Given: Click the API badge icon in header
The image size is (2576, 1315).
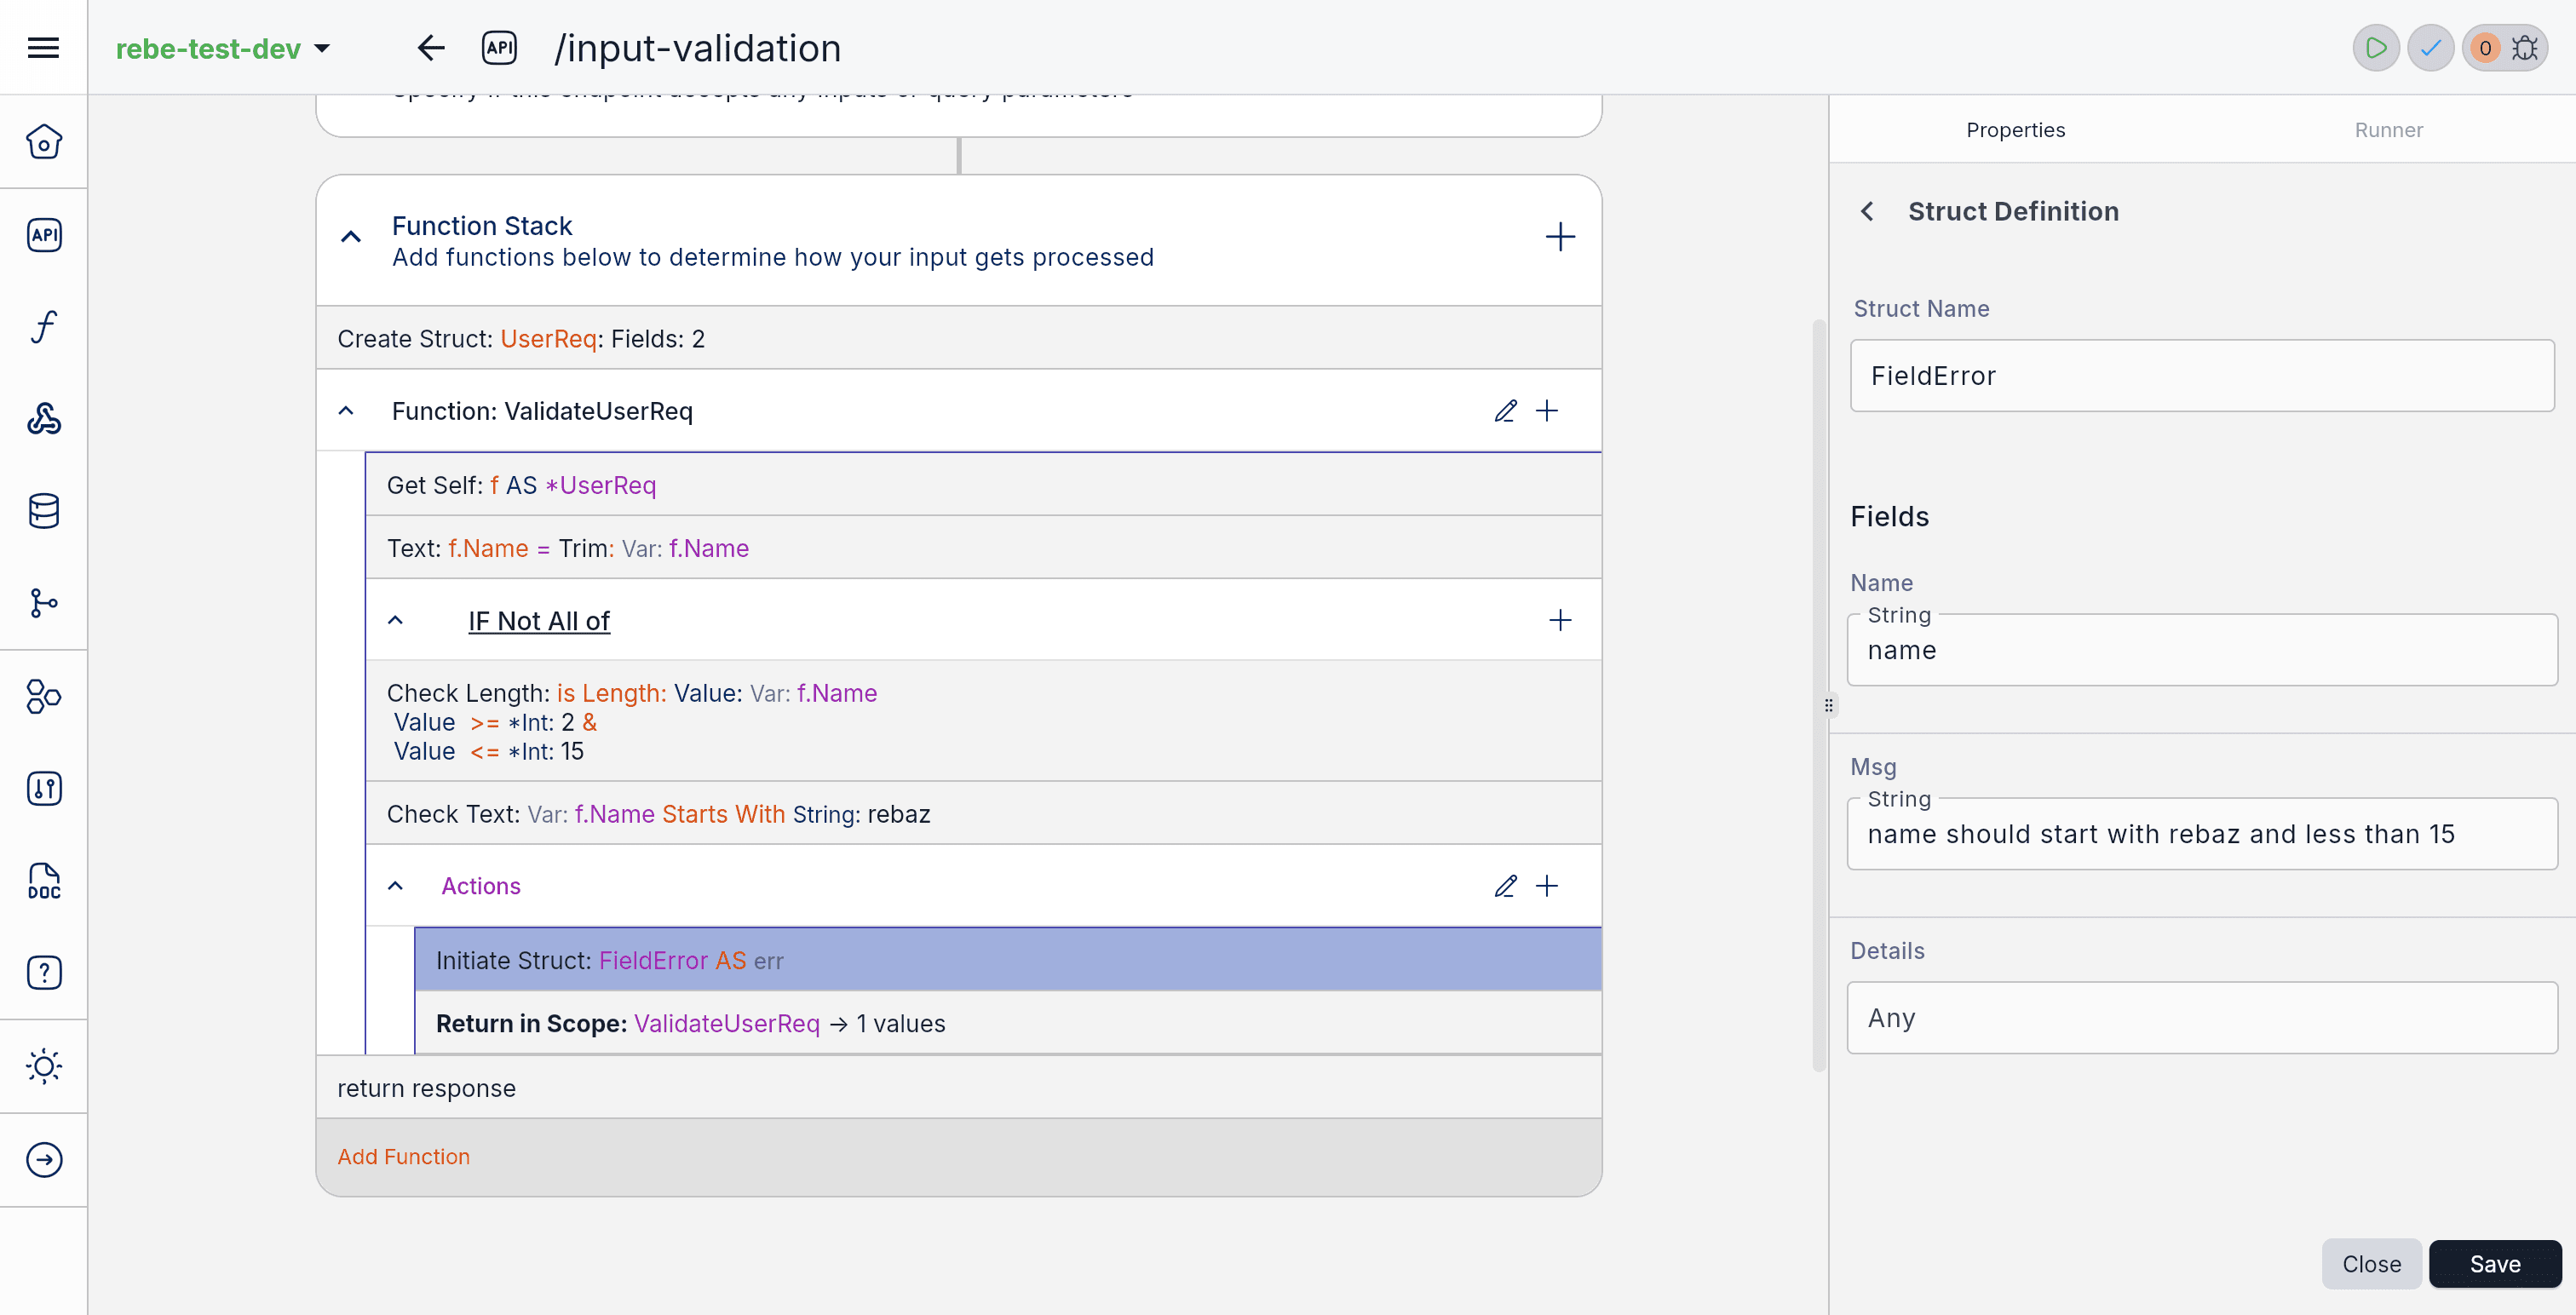Looking at the screenshot, I should click(x=499, y=47).
